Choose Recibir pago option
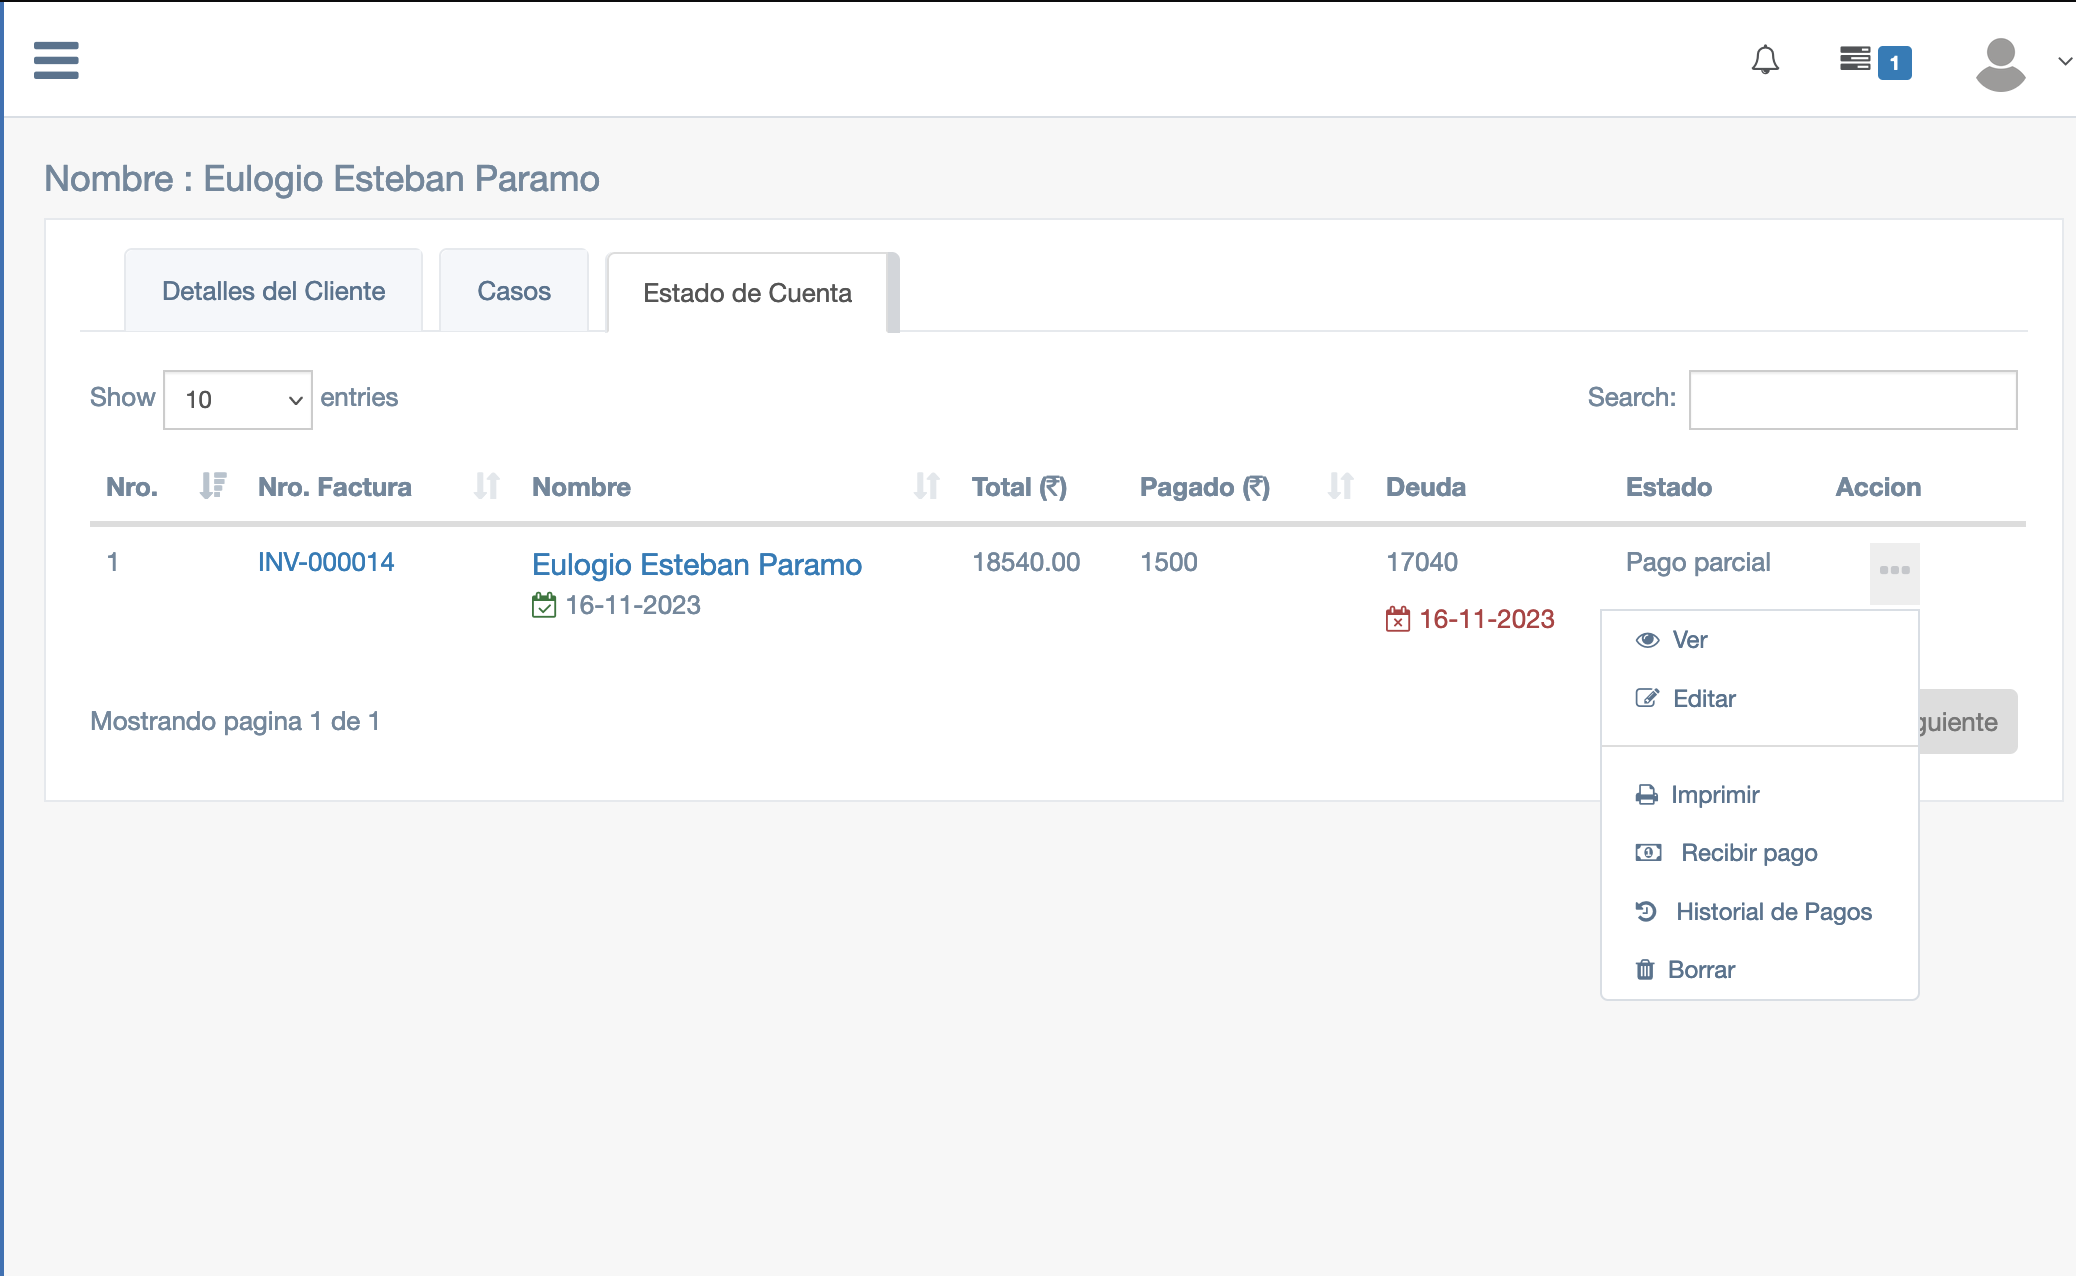The width and height of the screenshot is (2076, 1276). coord(1748,853)
